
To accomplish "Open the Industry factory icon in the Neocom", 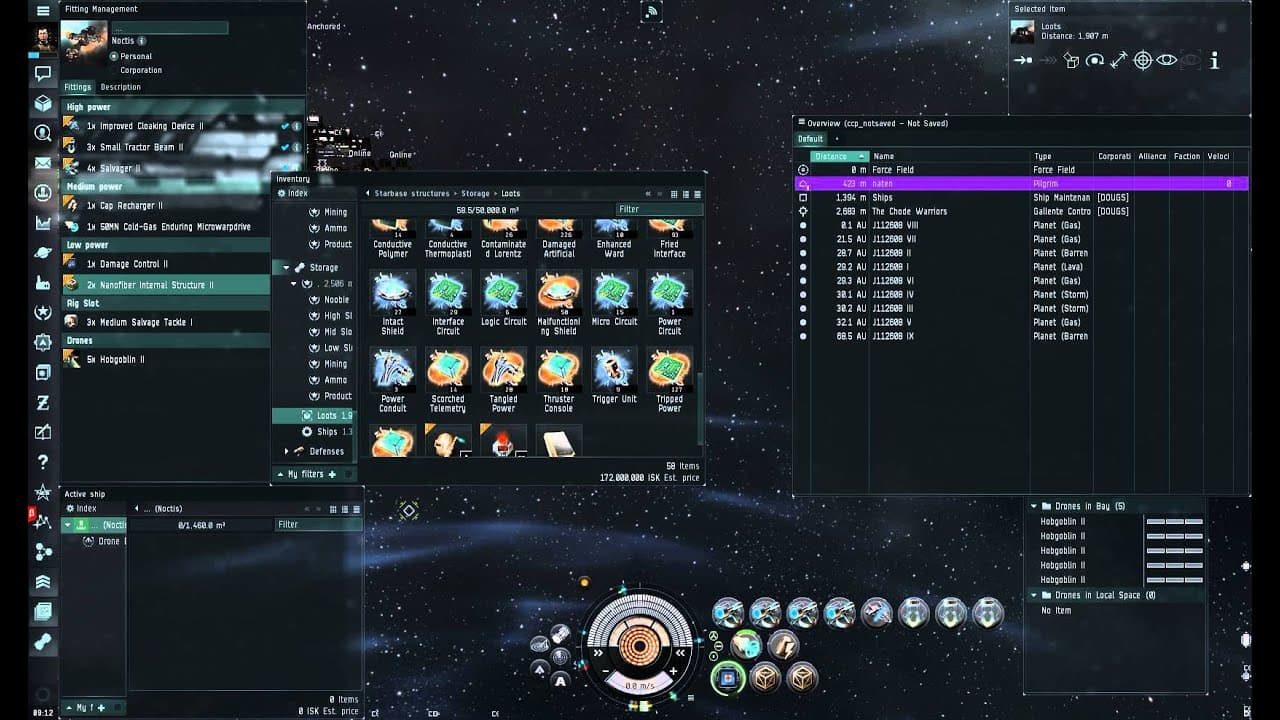I will 43,283.
